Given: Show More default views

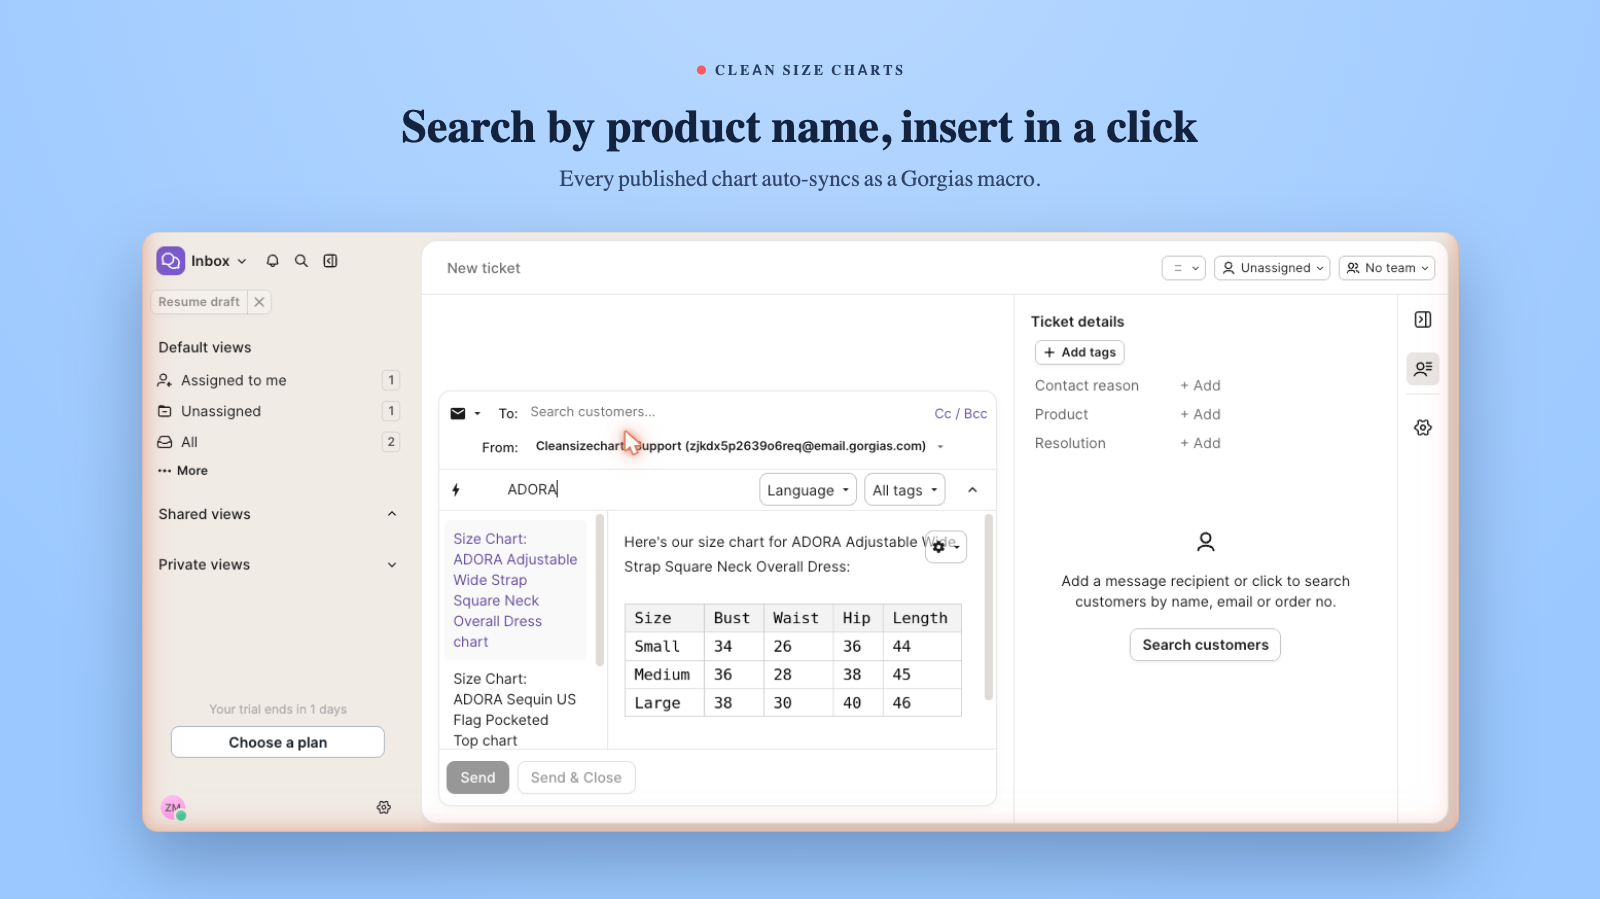Looking at the screenshot, I should point(183,471).
